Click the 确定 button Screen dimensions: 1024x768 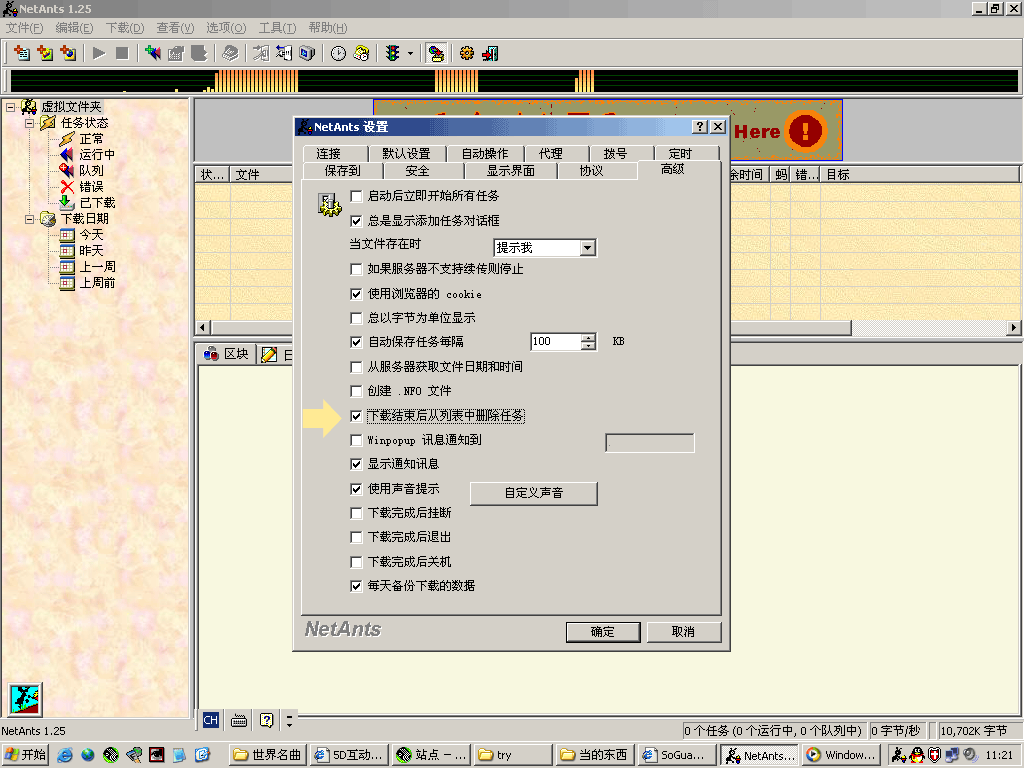click(x=603, y=632)
